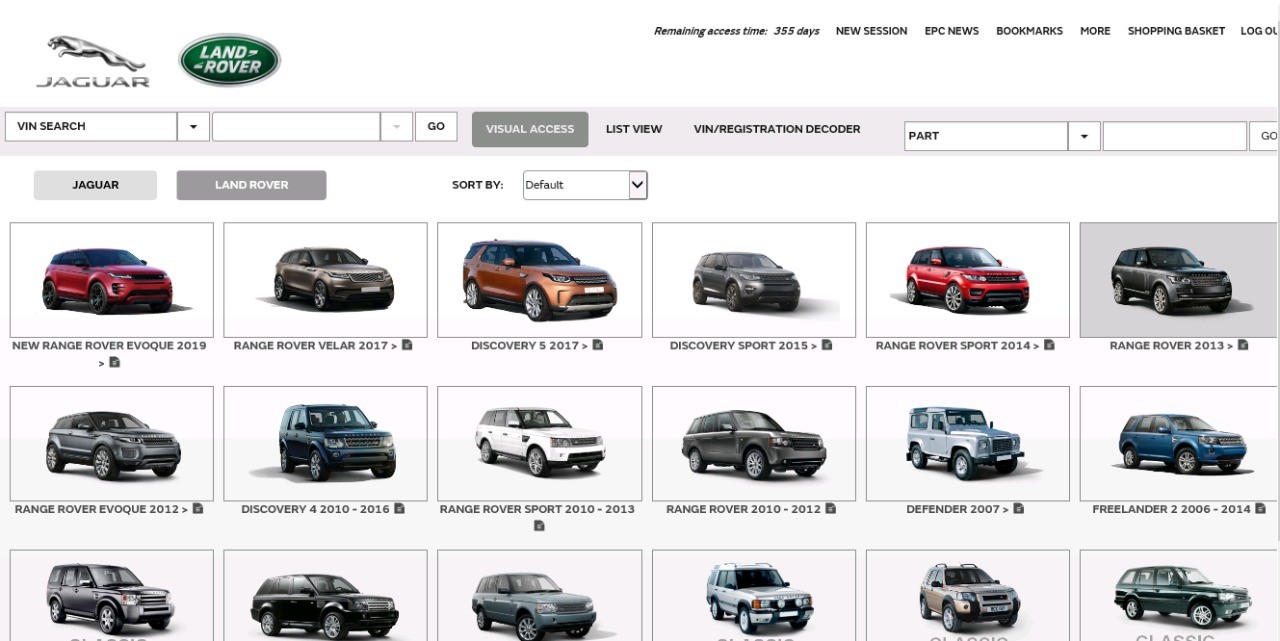Screen dimensions: 1280x641
Task: Click document icon after Discovery Sport 2015
Action: click(x=827, y=346)
